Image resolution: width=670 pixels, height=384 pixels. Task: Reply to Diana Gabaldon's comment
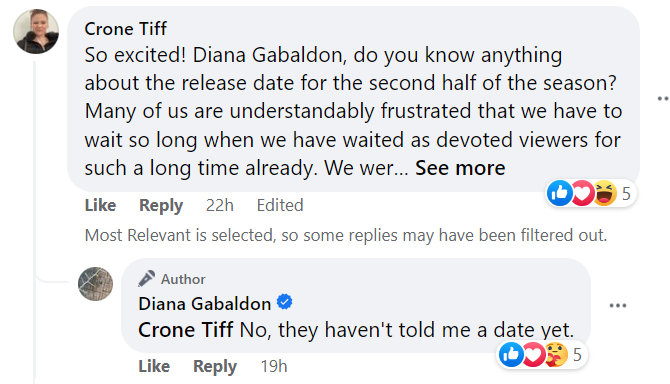(215, 366)
